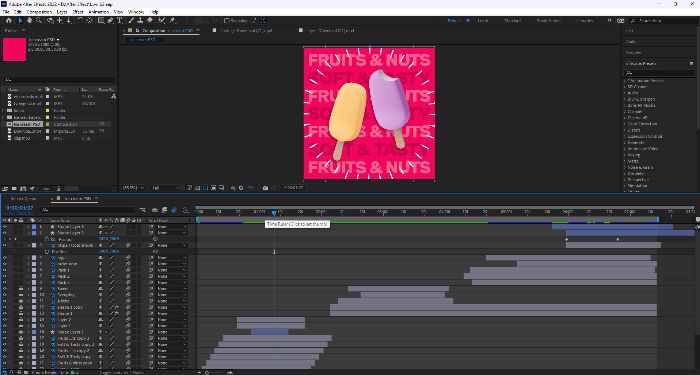
Task: Toggle the Snapping checkbox
Action: click(226, 21)
